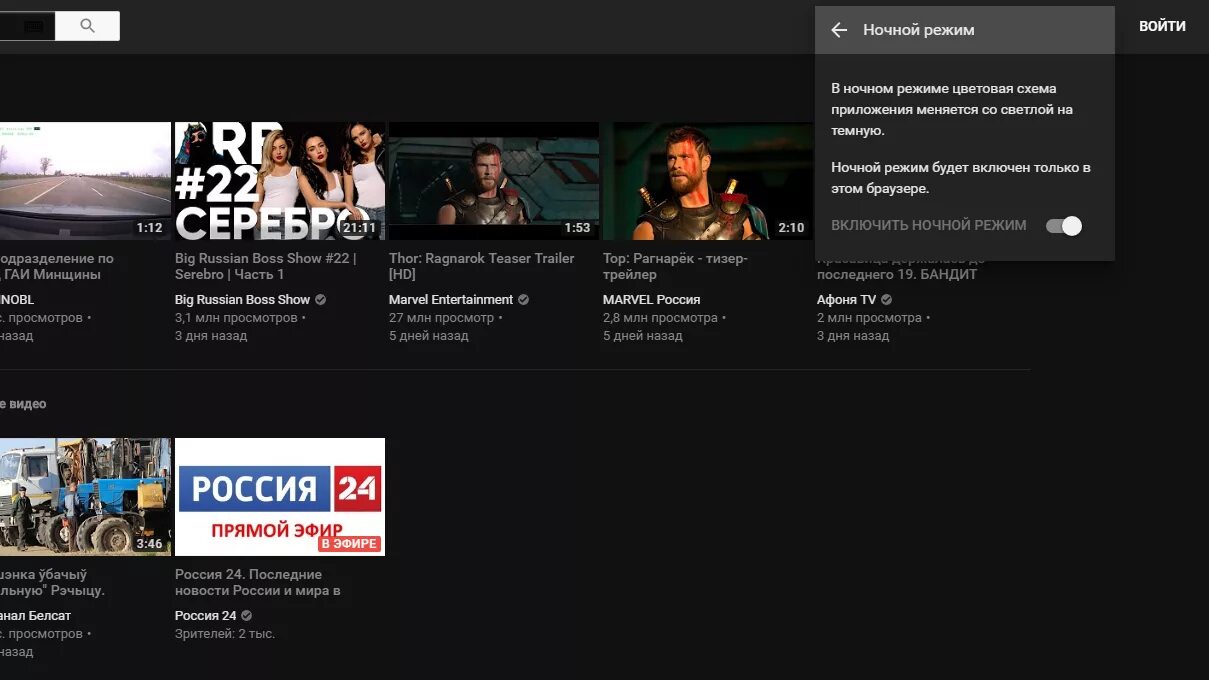Screen dimensions: 1209x680
Task: Open the Афоня TV channel link
Action: click(x=846, y=300)
